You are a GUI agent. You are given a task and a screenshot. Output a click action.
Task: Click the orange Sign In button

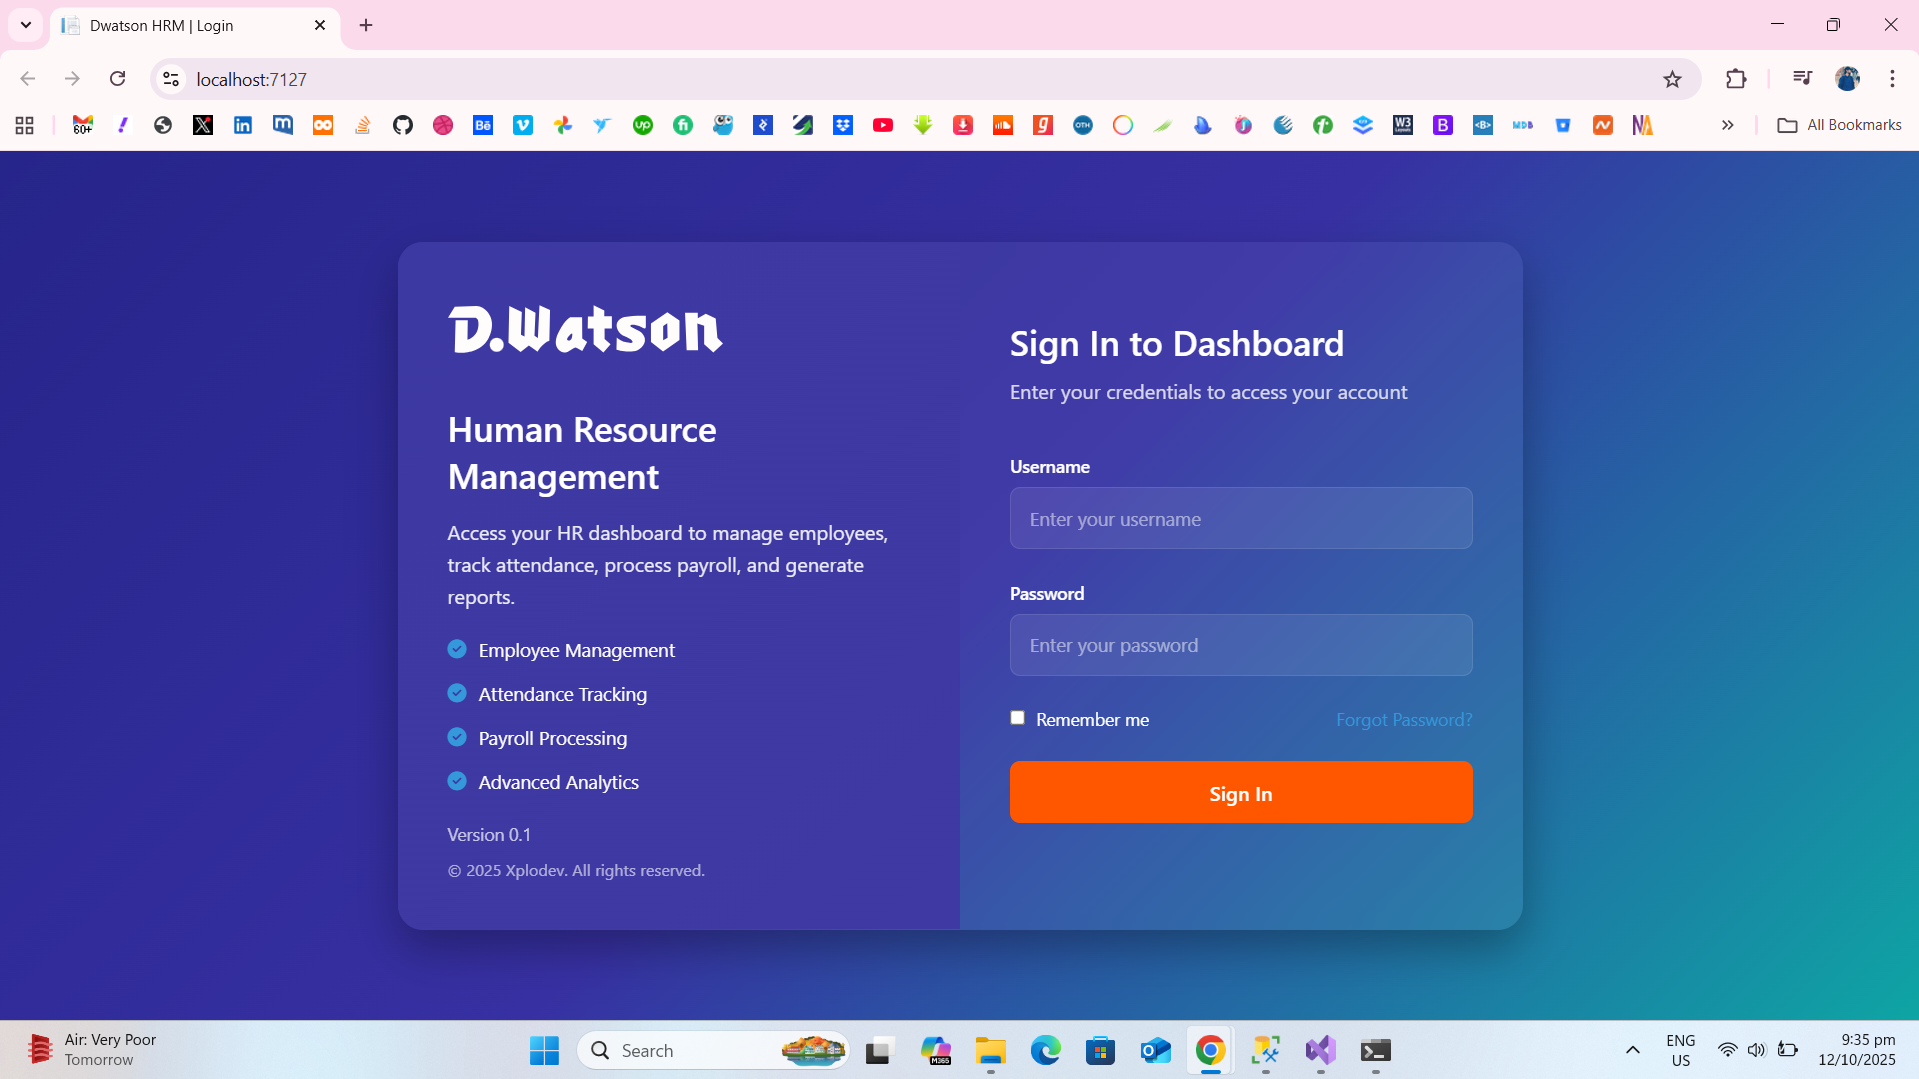coord(1241,793)
